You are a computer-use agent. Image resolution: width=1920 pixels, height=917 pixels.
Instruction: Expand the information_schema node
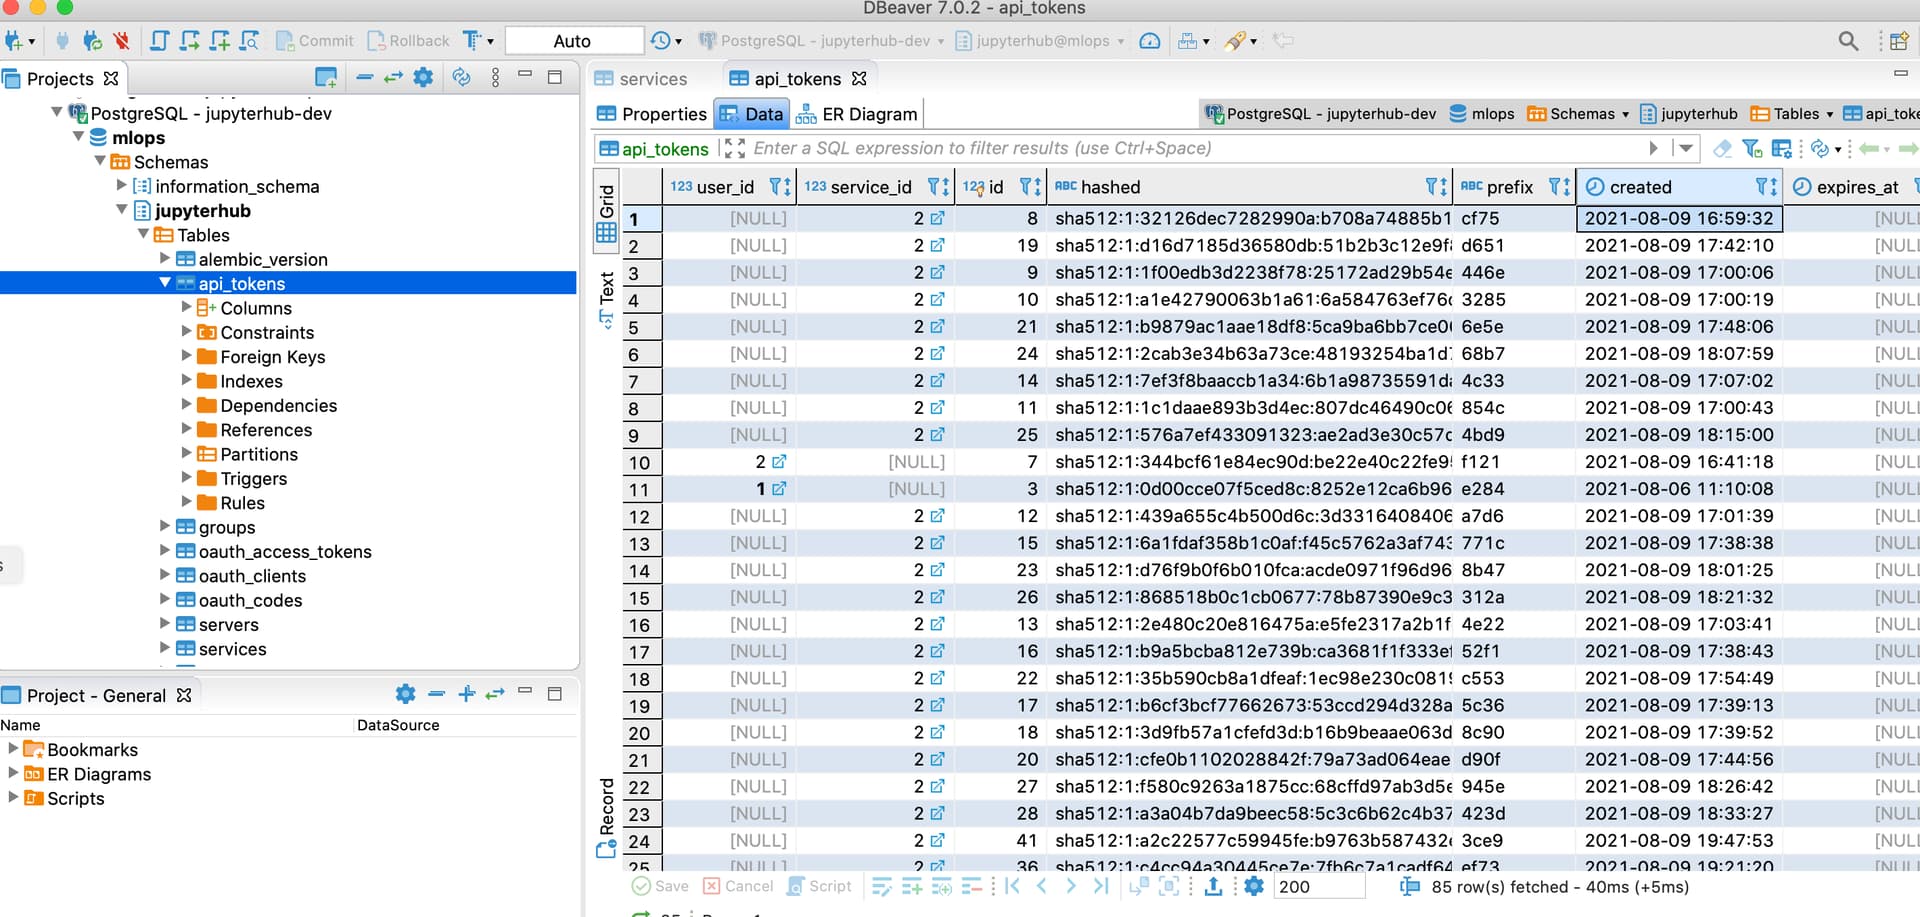coord(121,185)
